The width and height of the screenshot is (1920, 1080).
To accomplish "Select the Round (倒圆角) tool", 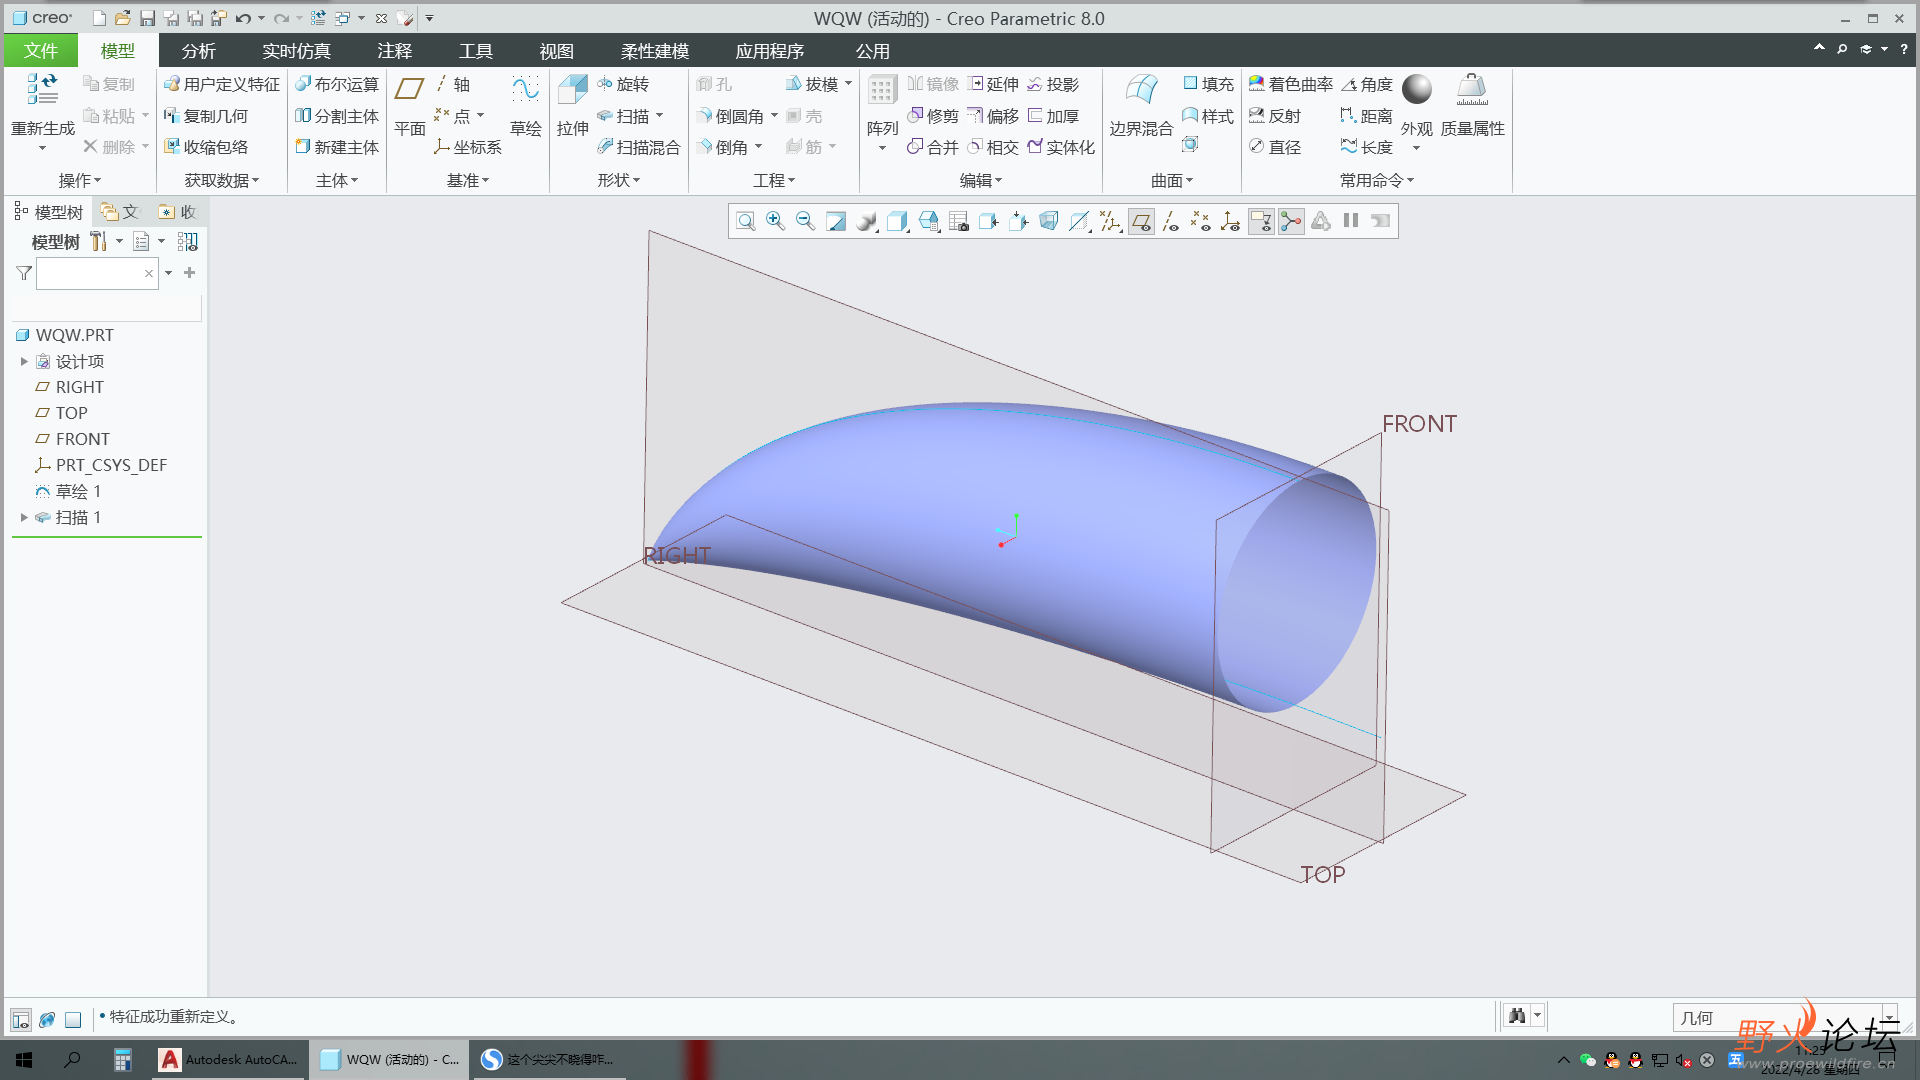I will (730, 116).
